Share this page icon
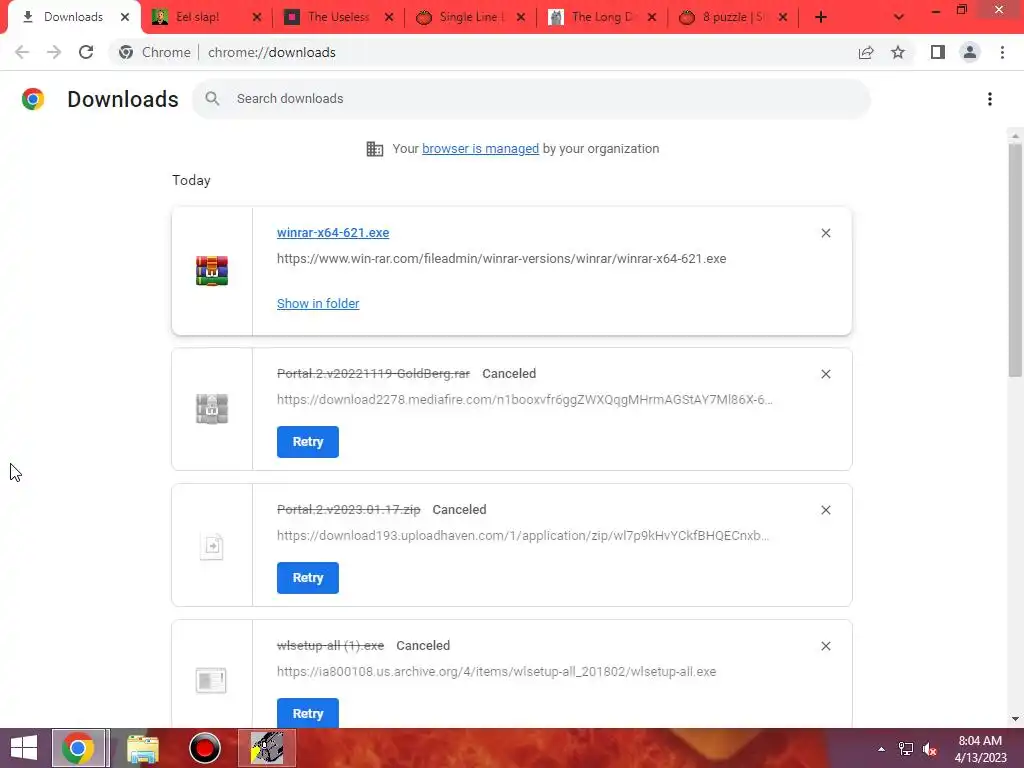Viewport: 1024px width, 768px height. (866, 52)
